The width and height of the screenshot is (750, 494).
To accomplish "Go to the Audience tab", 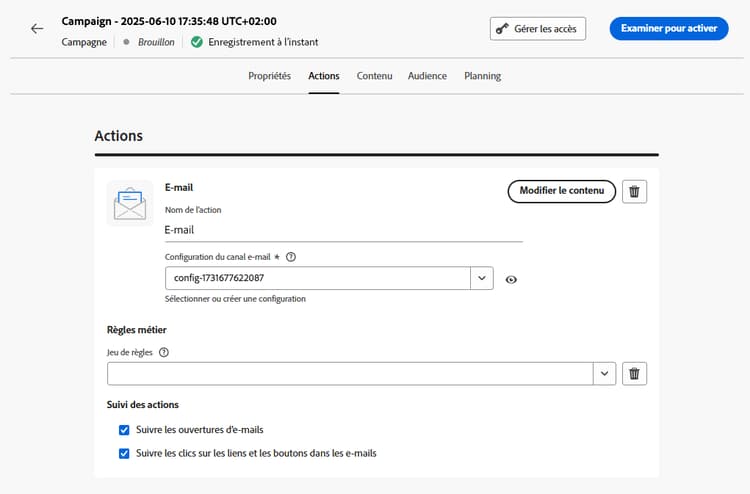I will (427, 76).
